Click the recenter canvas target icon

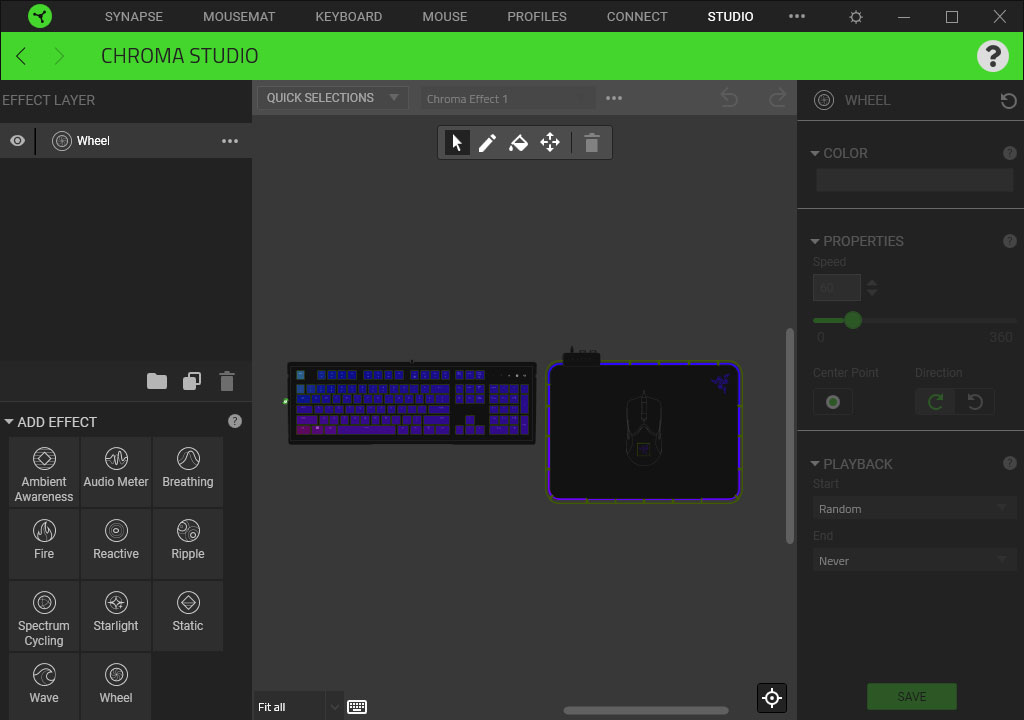(x=771, y=698)
